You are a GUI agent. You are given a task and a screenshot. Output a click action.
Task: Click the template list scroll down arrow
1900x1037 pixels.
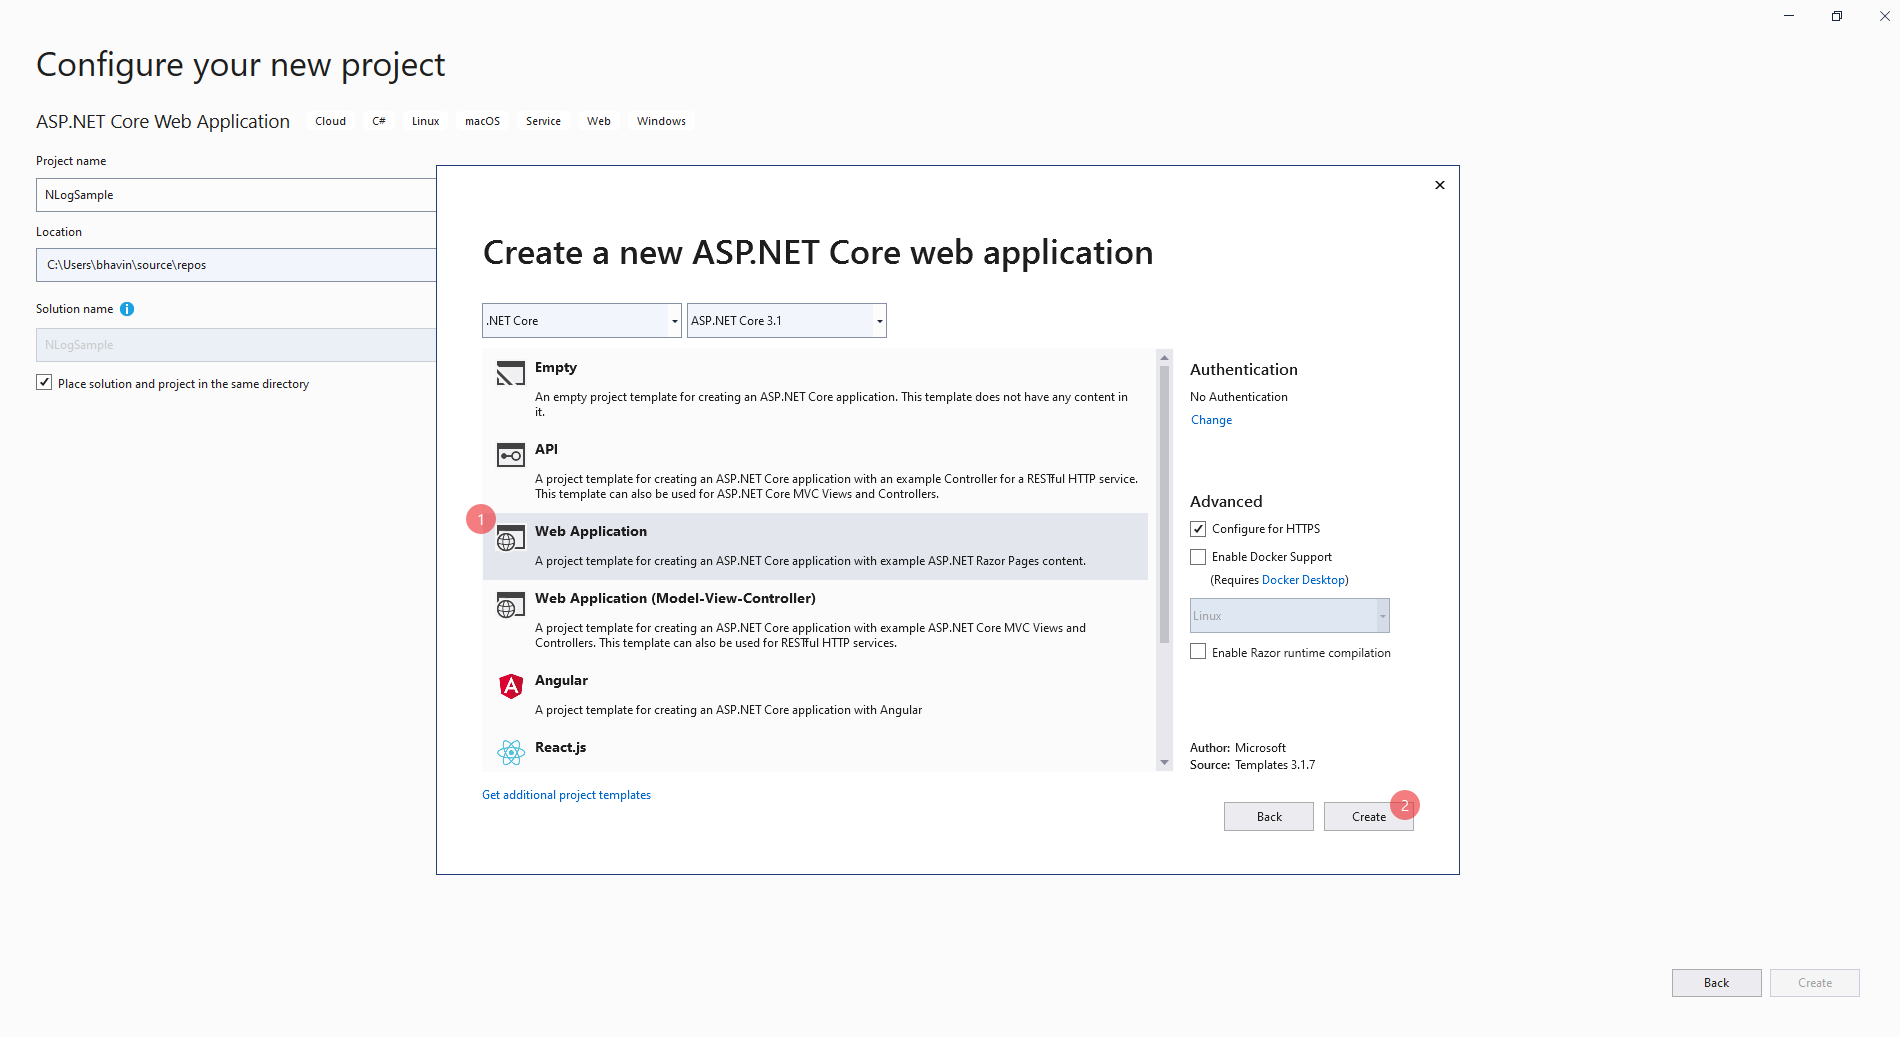click(x=1164, y=763)
